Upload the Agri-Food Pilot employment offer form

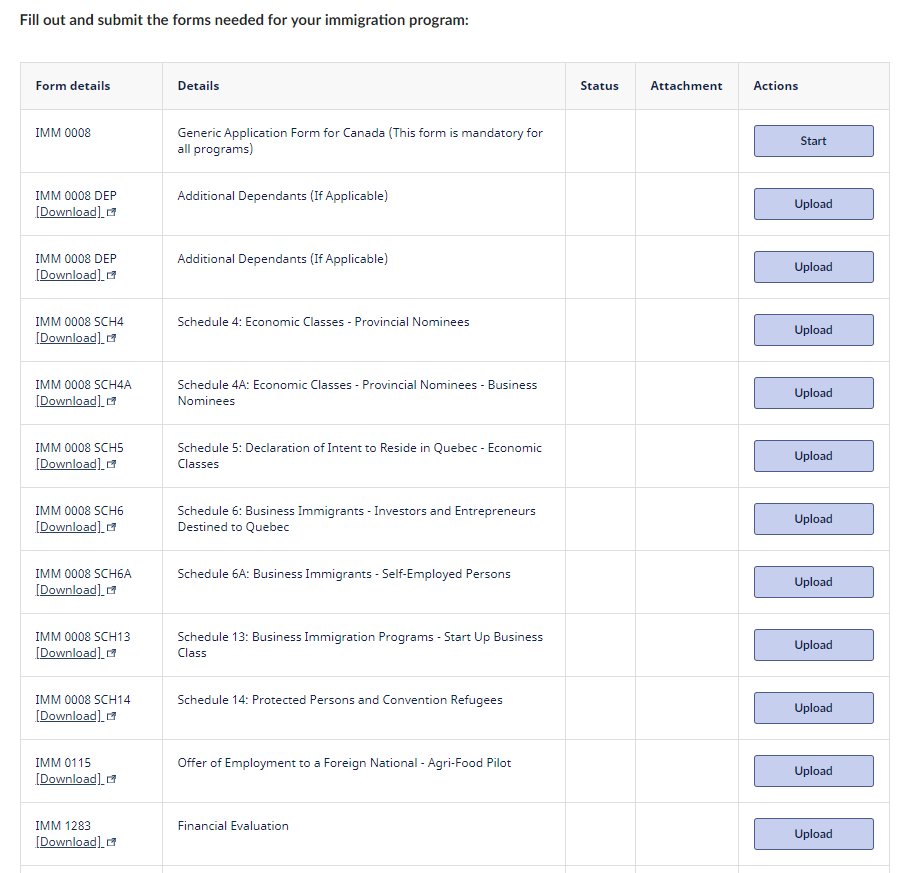tap(813, 771)
